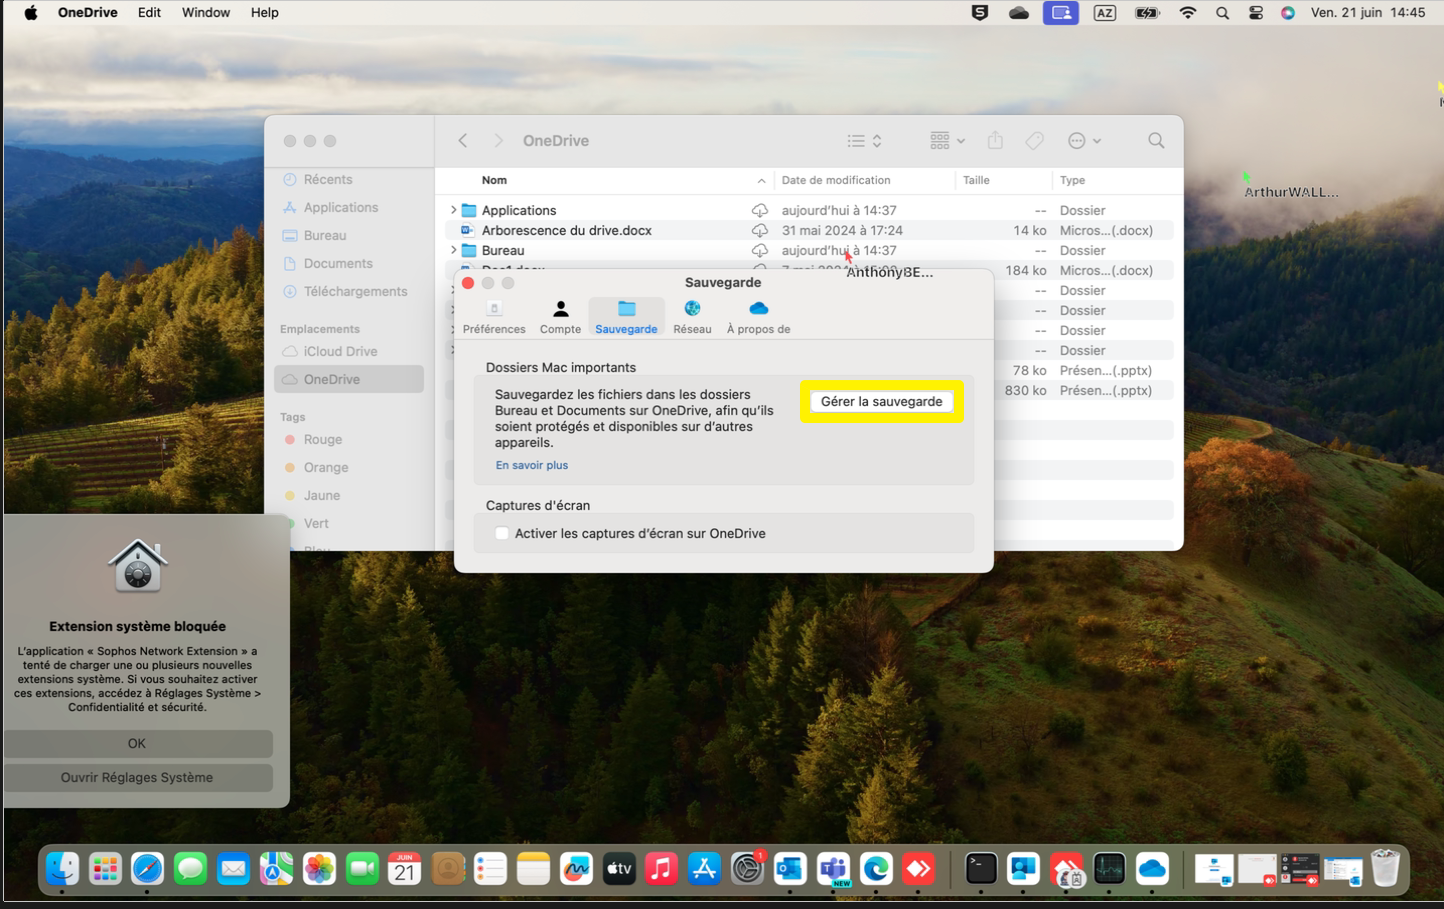Image resolution: width=1444 pixels, height=909 pixels.
Task: Sort Finder list by Nom column
Action: click(494, 180)
